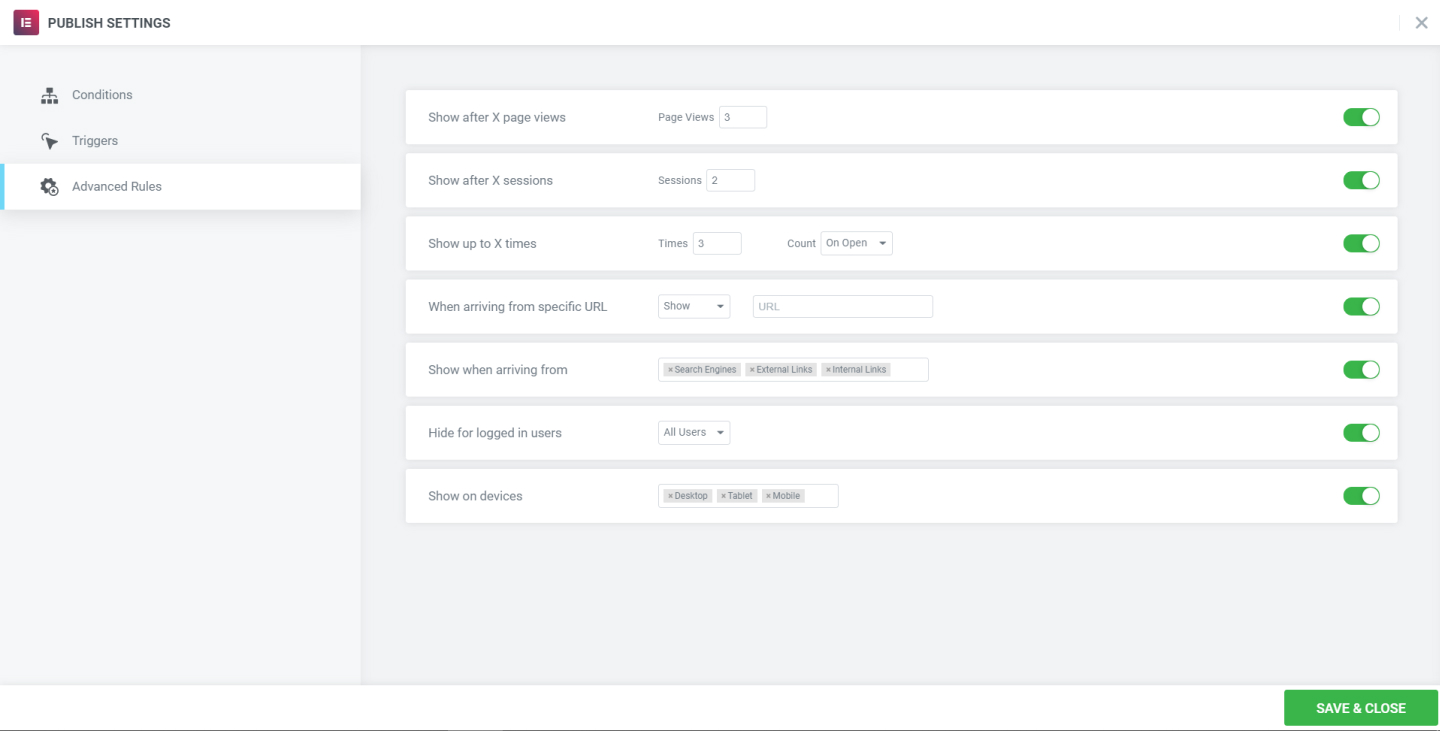
Task: Remove the Mobile device tag
Action: (x=768, y=496)
